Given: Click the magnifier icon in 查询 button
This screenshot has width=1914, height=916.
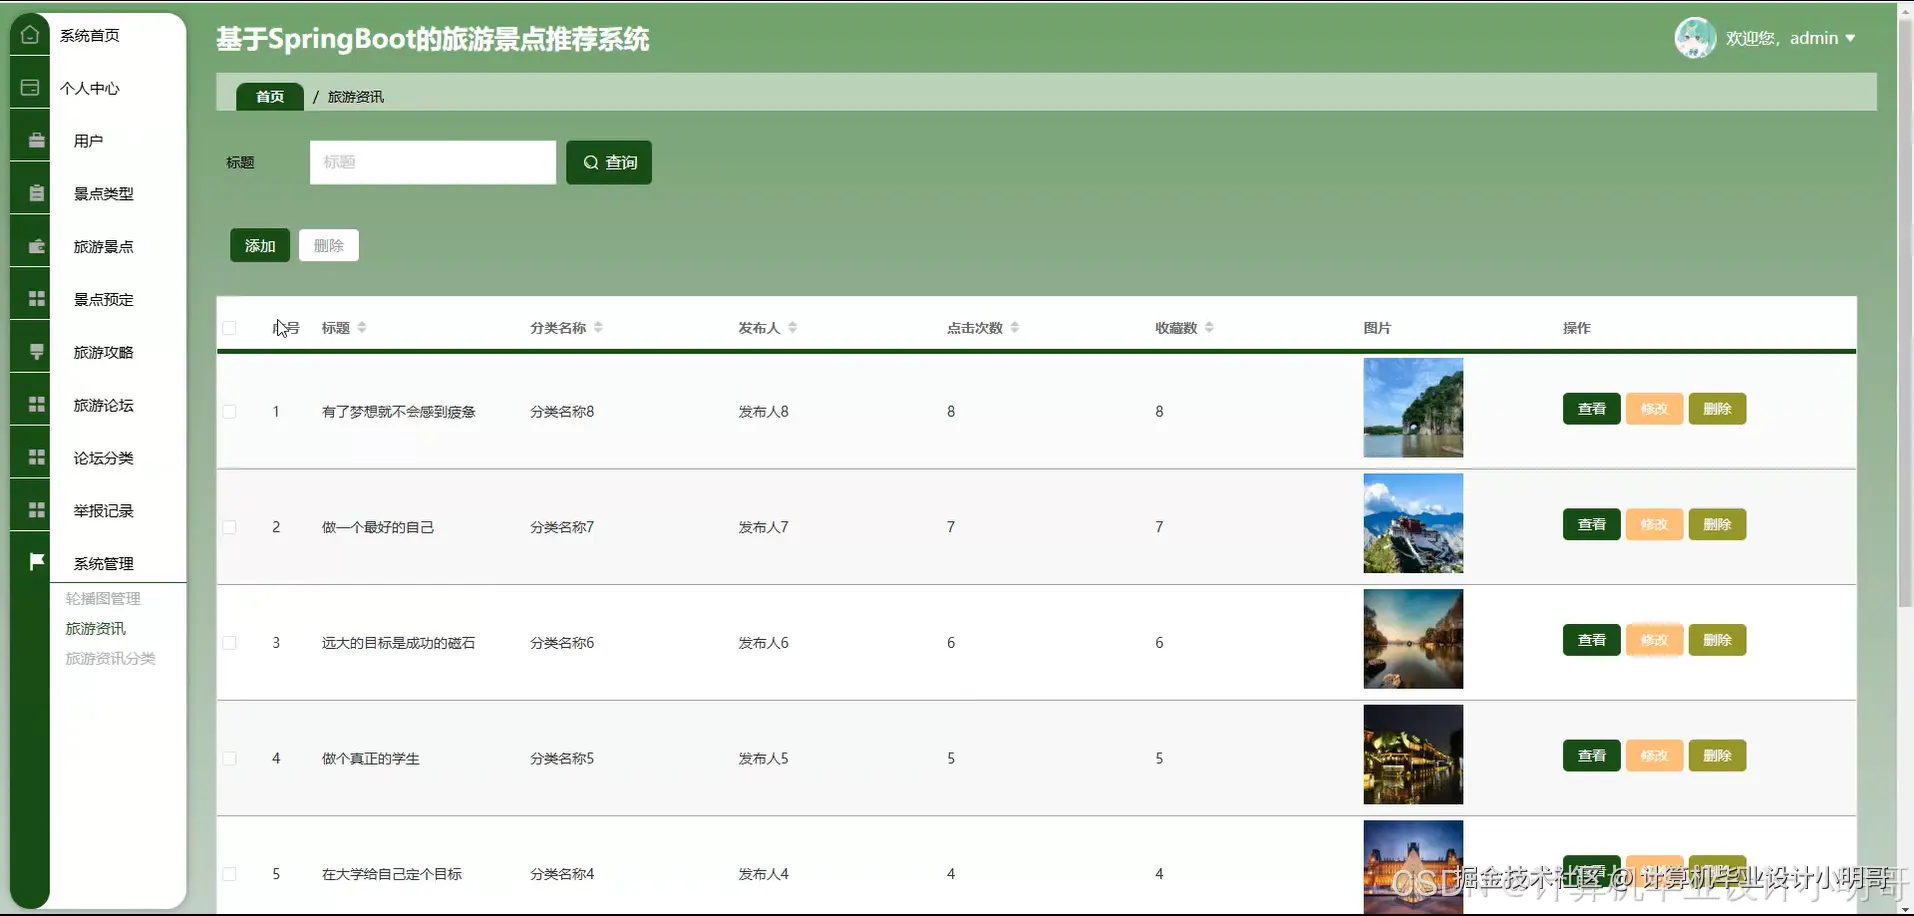Looking at the screenshot, I should point(592,162).
